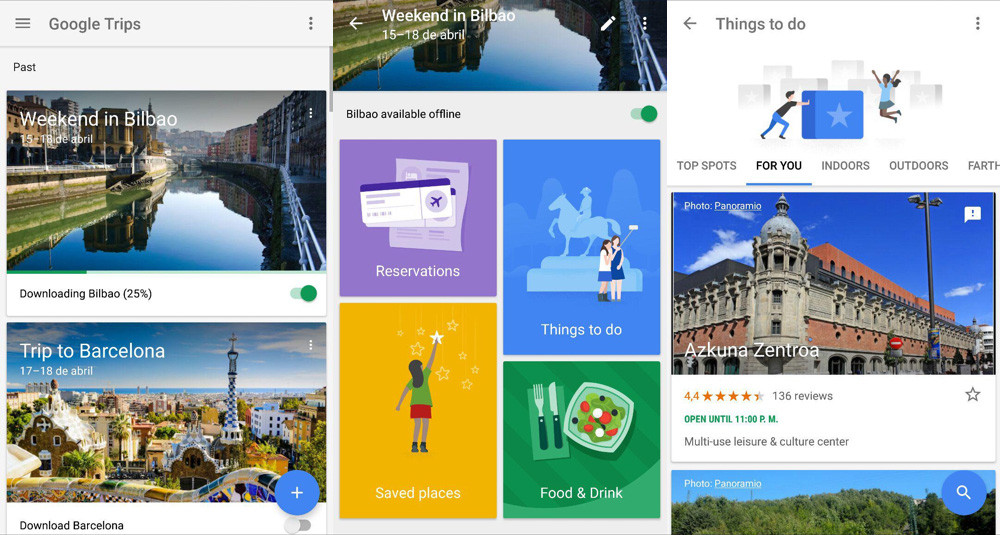Viewport: 1000px width, 535px height.
Task: Tap the Things to do screen title
Action: tap(760, 24)
